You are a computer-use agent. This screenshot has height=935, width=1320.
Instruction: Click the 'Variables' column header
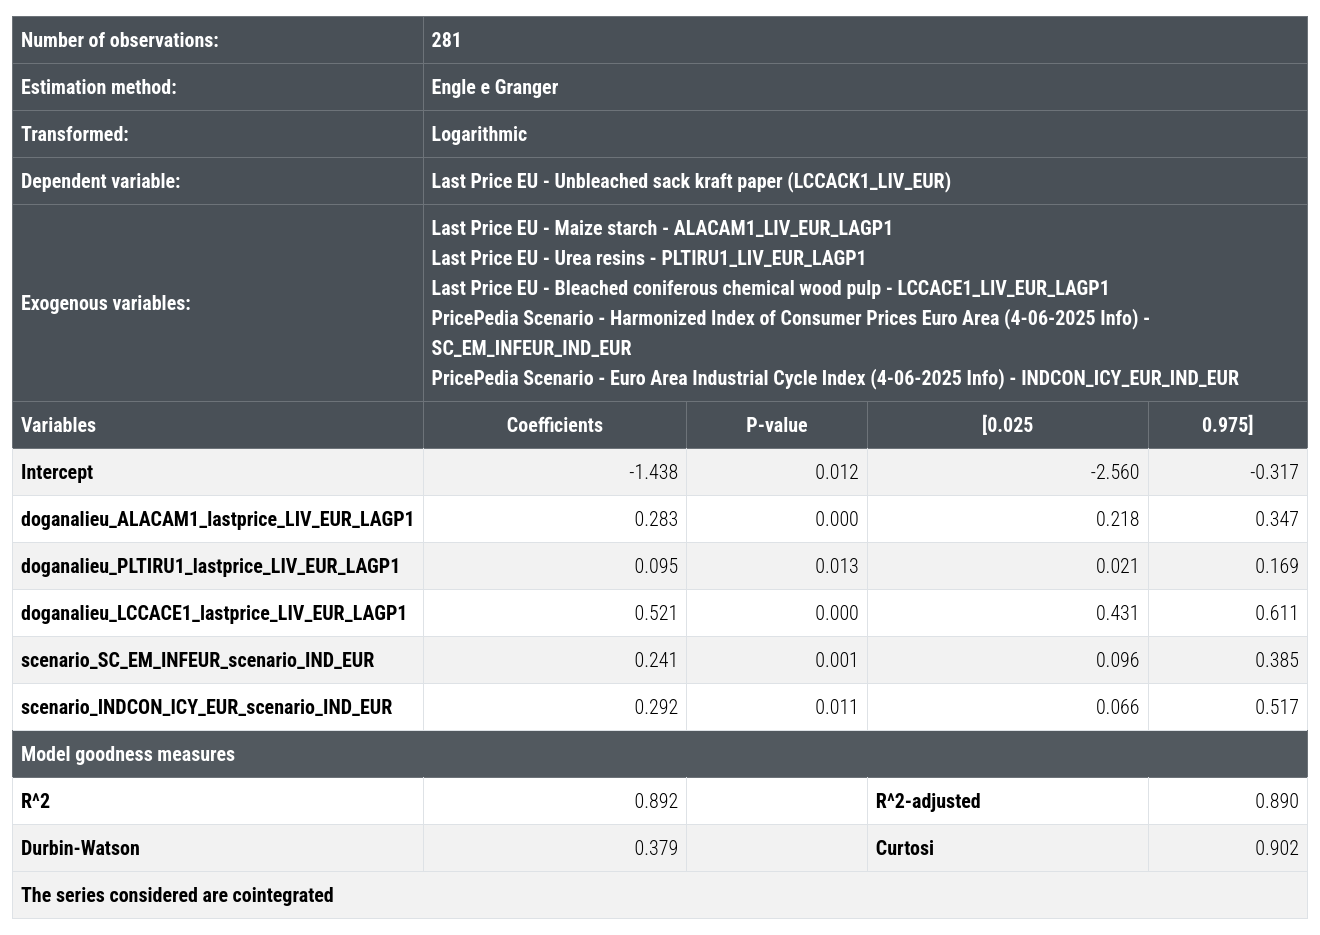tap(58, 425)
